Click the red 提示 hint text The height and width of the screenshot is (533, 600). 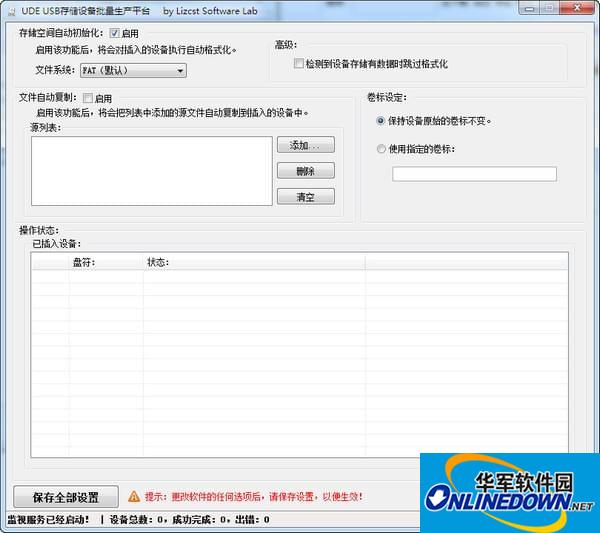[x=253, y=497]
